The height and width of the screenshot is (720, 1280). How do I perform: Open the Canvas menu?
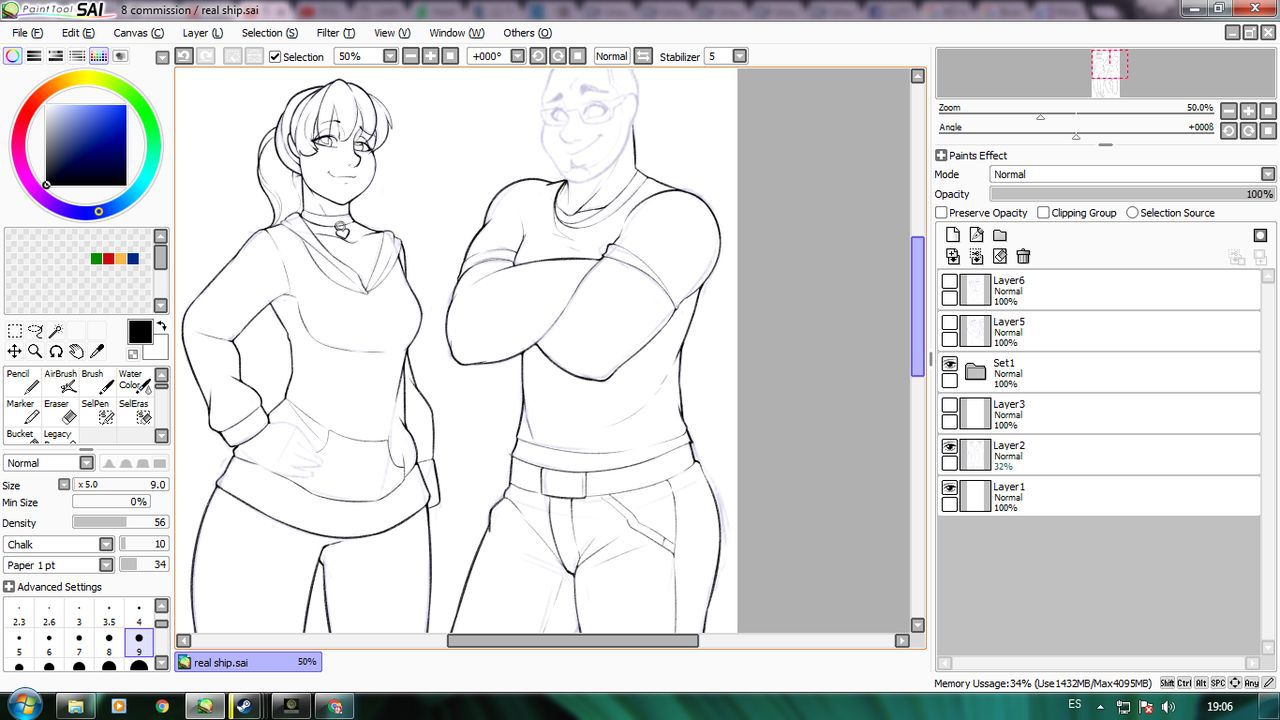tap(138, 33)
